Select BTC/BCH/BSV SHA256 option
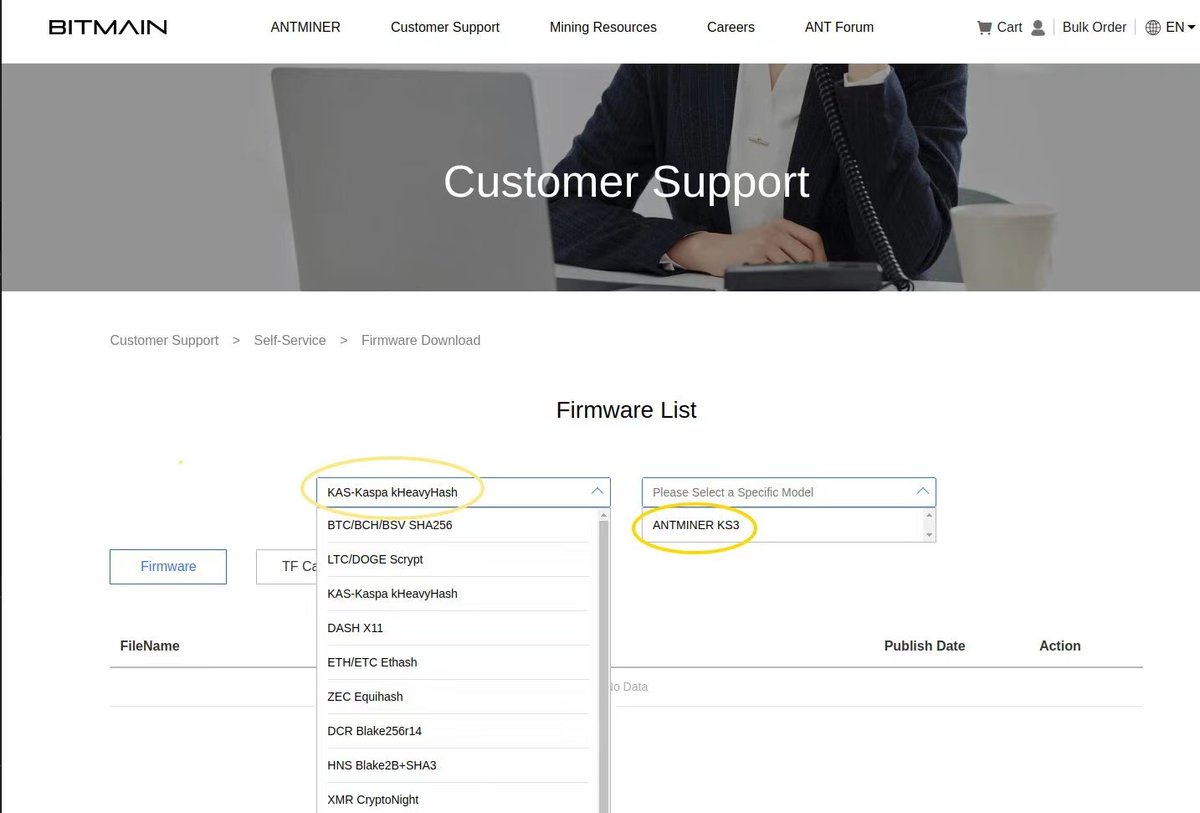This screenshot has width=1200, height=813. click(x=458, y=525)
